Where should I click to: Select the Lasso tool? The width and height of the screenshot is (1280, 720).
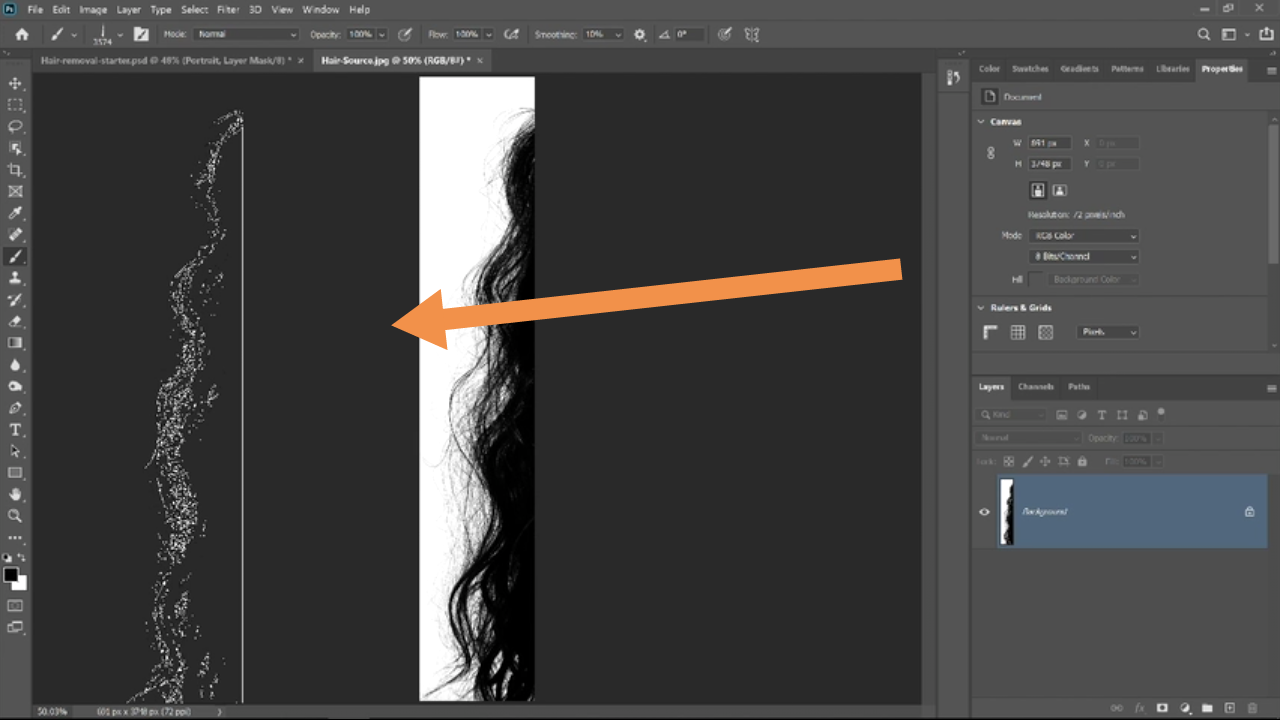tap(15, 126)
